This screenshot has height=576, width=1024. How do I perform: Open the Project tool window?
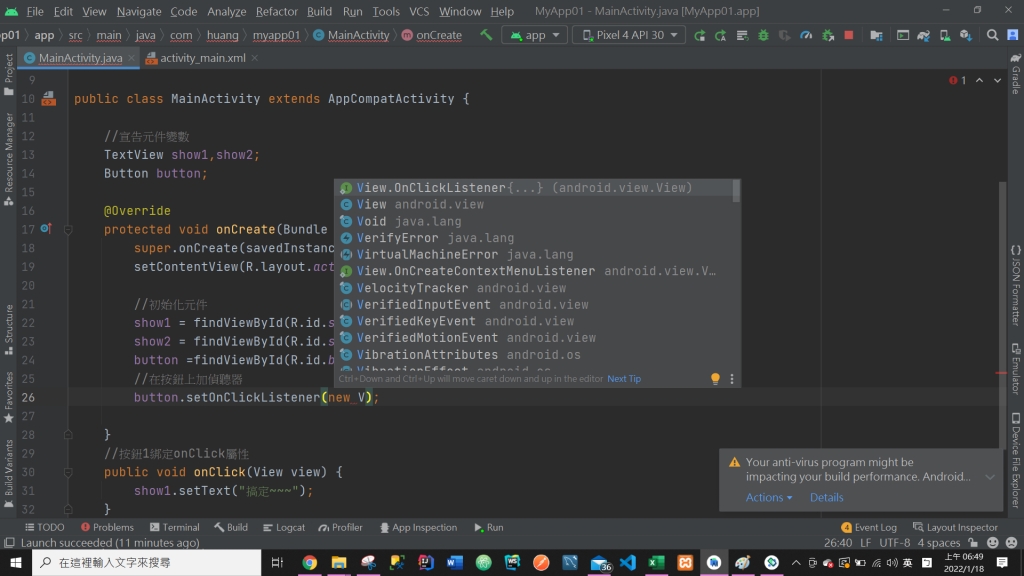pyautogui.click(x=8, y=74)
